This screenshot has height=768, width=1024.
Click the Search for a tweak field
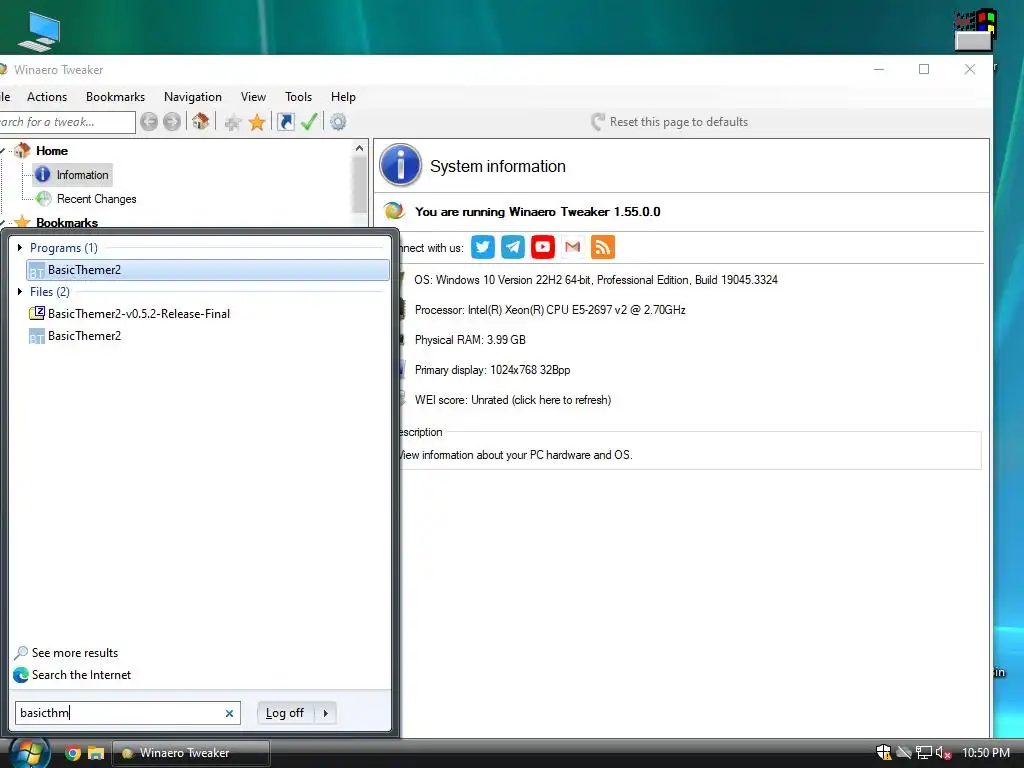[x=67, y=122]
